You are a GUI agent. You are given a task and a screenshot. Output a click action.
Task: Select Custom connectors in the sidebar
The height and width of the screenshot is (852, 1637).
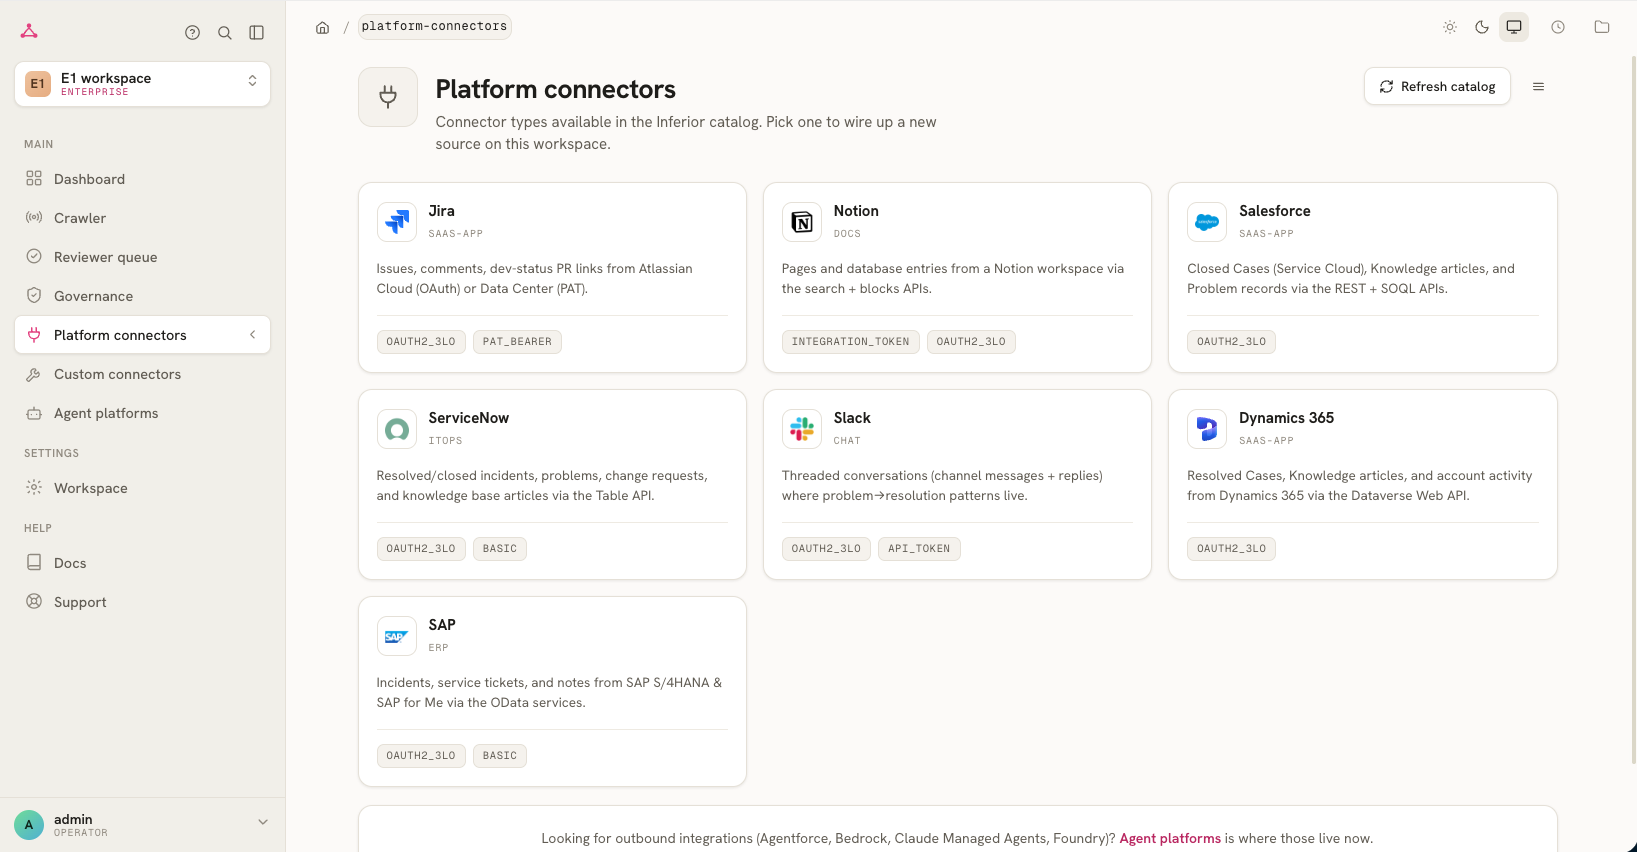[142, 374]
